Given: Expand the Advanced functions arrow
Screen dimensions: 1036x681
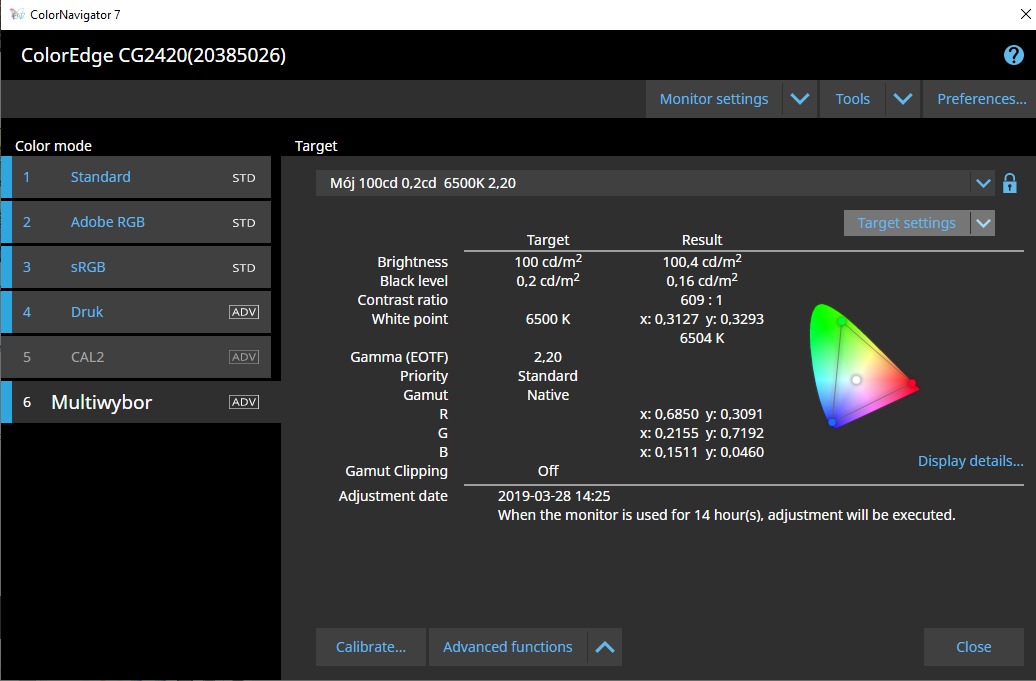Looking at the screenshot, I should click(604, 647).
